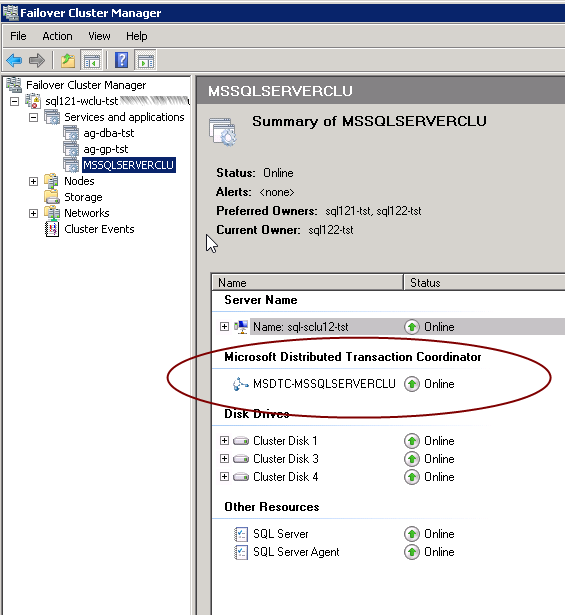Click the SQL Server Agent resource icon
The width and height of the screenshot is (565, 615).
pos(241,552)
